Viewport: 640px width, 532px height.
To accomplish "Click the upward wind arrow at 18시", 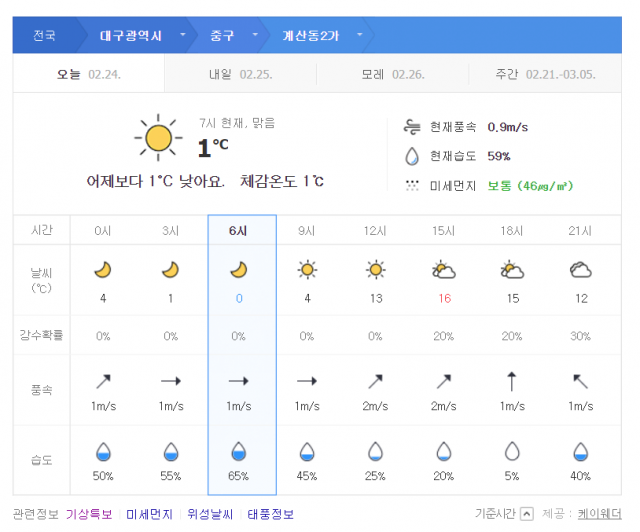I will (512, 381).
